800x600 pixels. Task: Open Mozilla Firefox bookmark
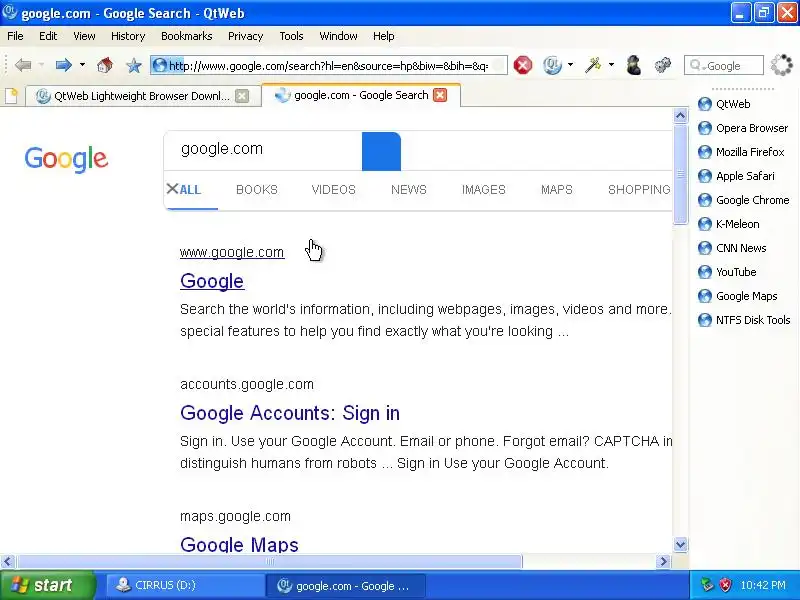point(741,152)
